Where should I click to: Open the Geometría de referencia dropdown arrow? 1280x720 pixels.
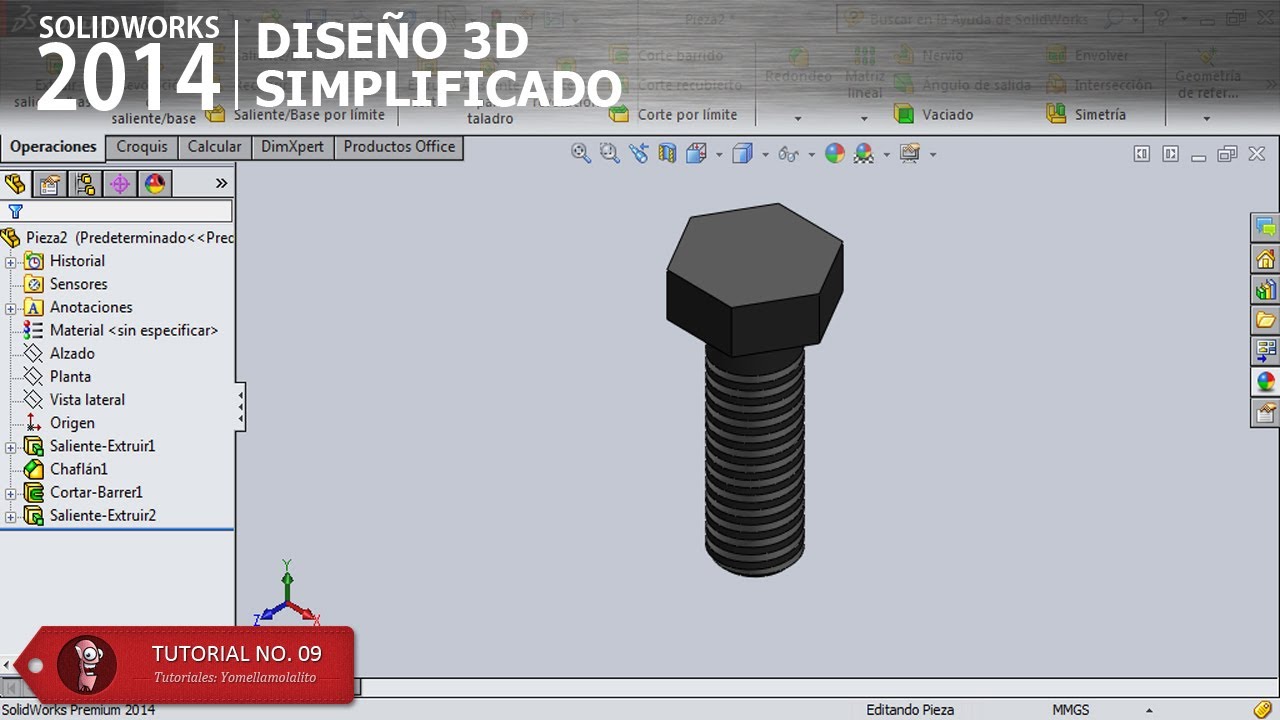click(1207, 119)
